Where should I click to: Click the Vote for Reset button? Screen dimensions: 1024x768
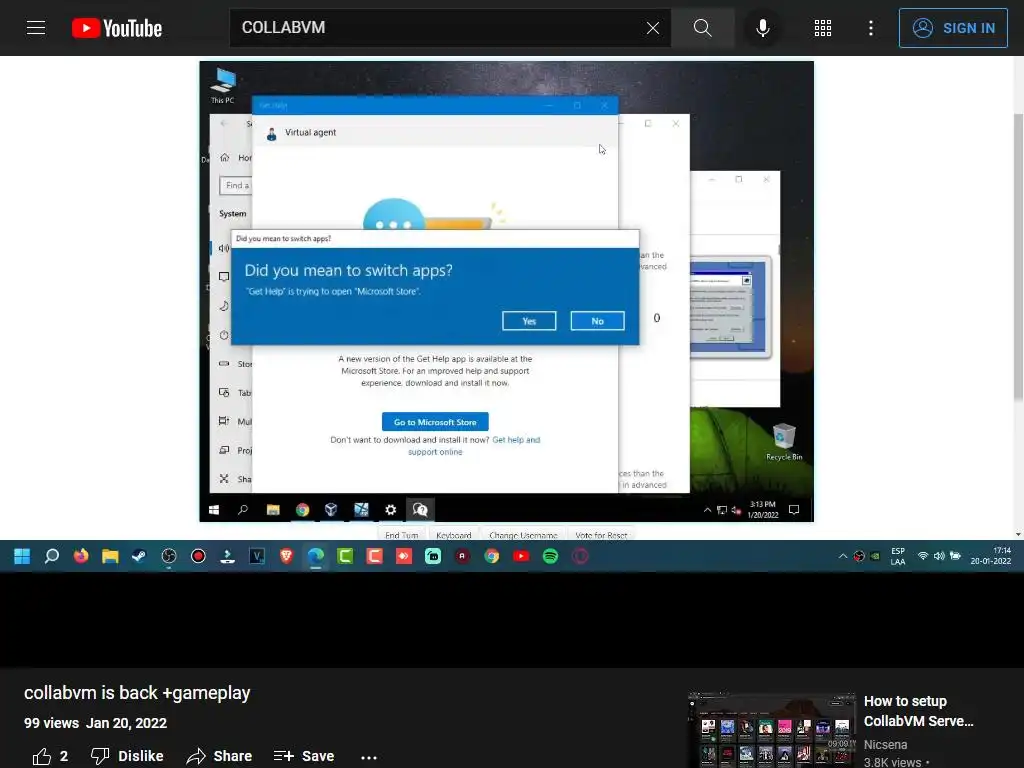tap(601, 534)
